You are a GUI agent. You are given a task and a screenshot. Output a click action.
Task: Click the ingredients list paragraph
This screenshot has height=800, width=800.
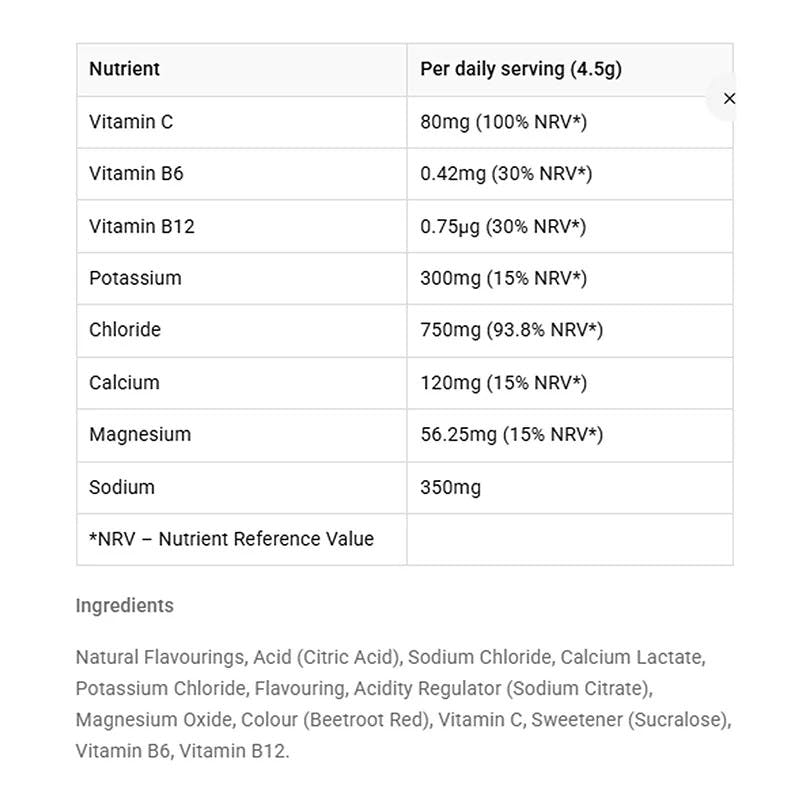pos(403,704)
